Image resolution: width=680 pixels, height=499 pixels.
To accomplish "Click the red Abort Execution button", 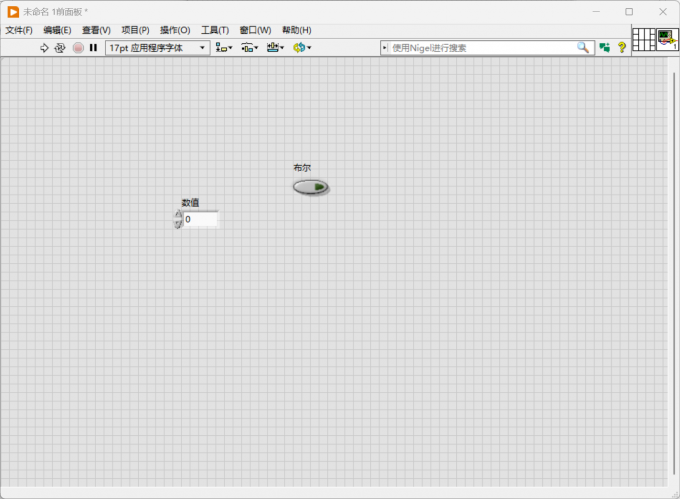I will click(78, 48).
